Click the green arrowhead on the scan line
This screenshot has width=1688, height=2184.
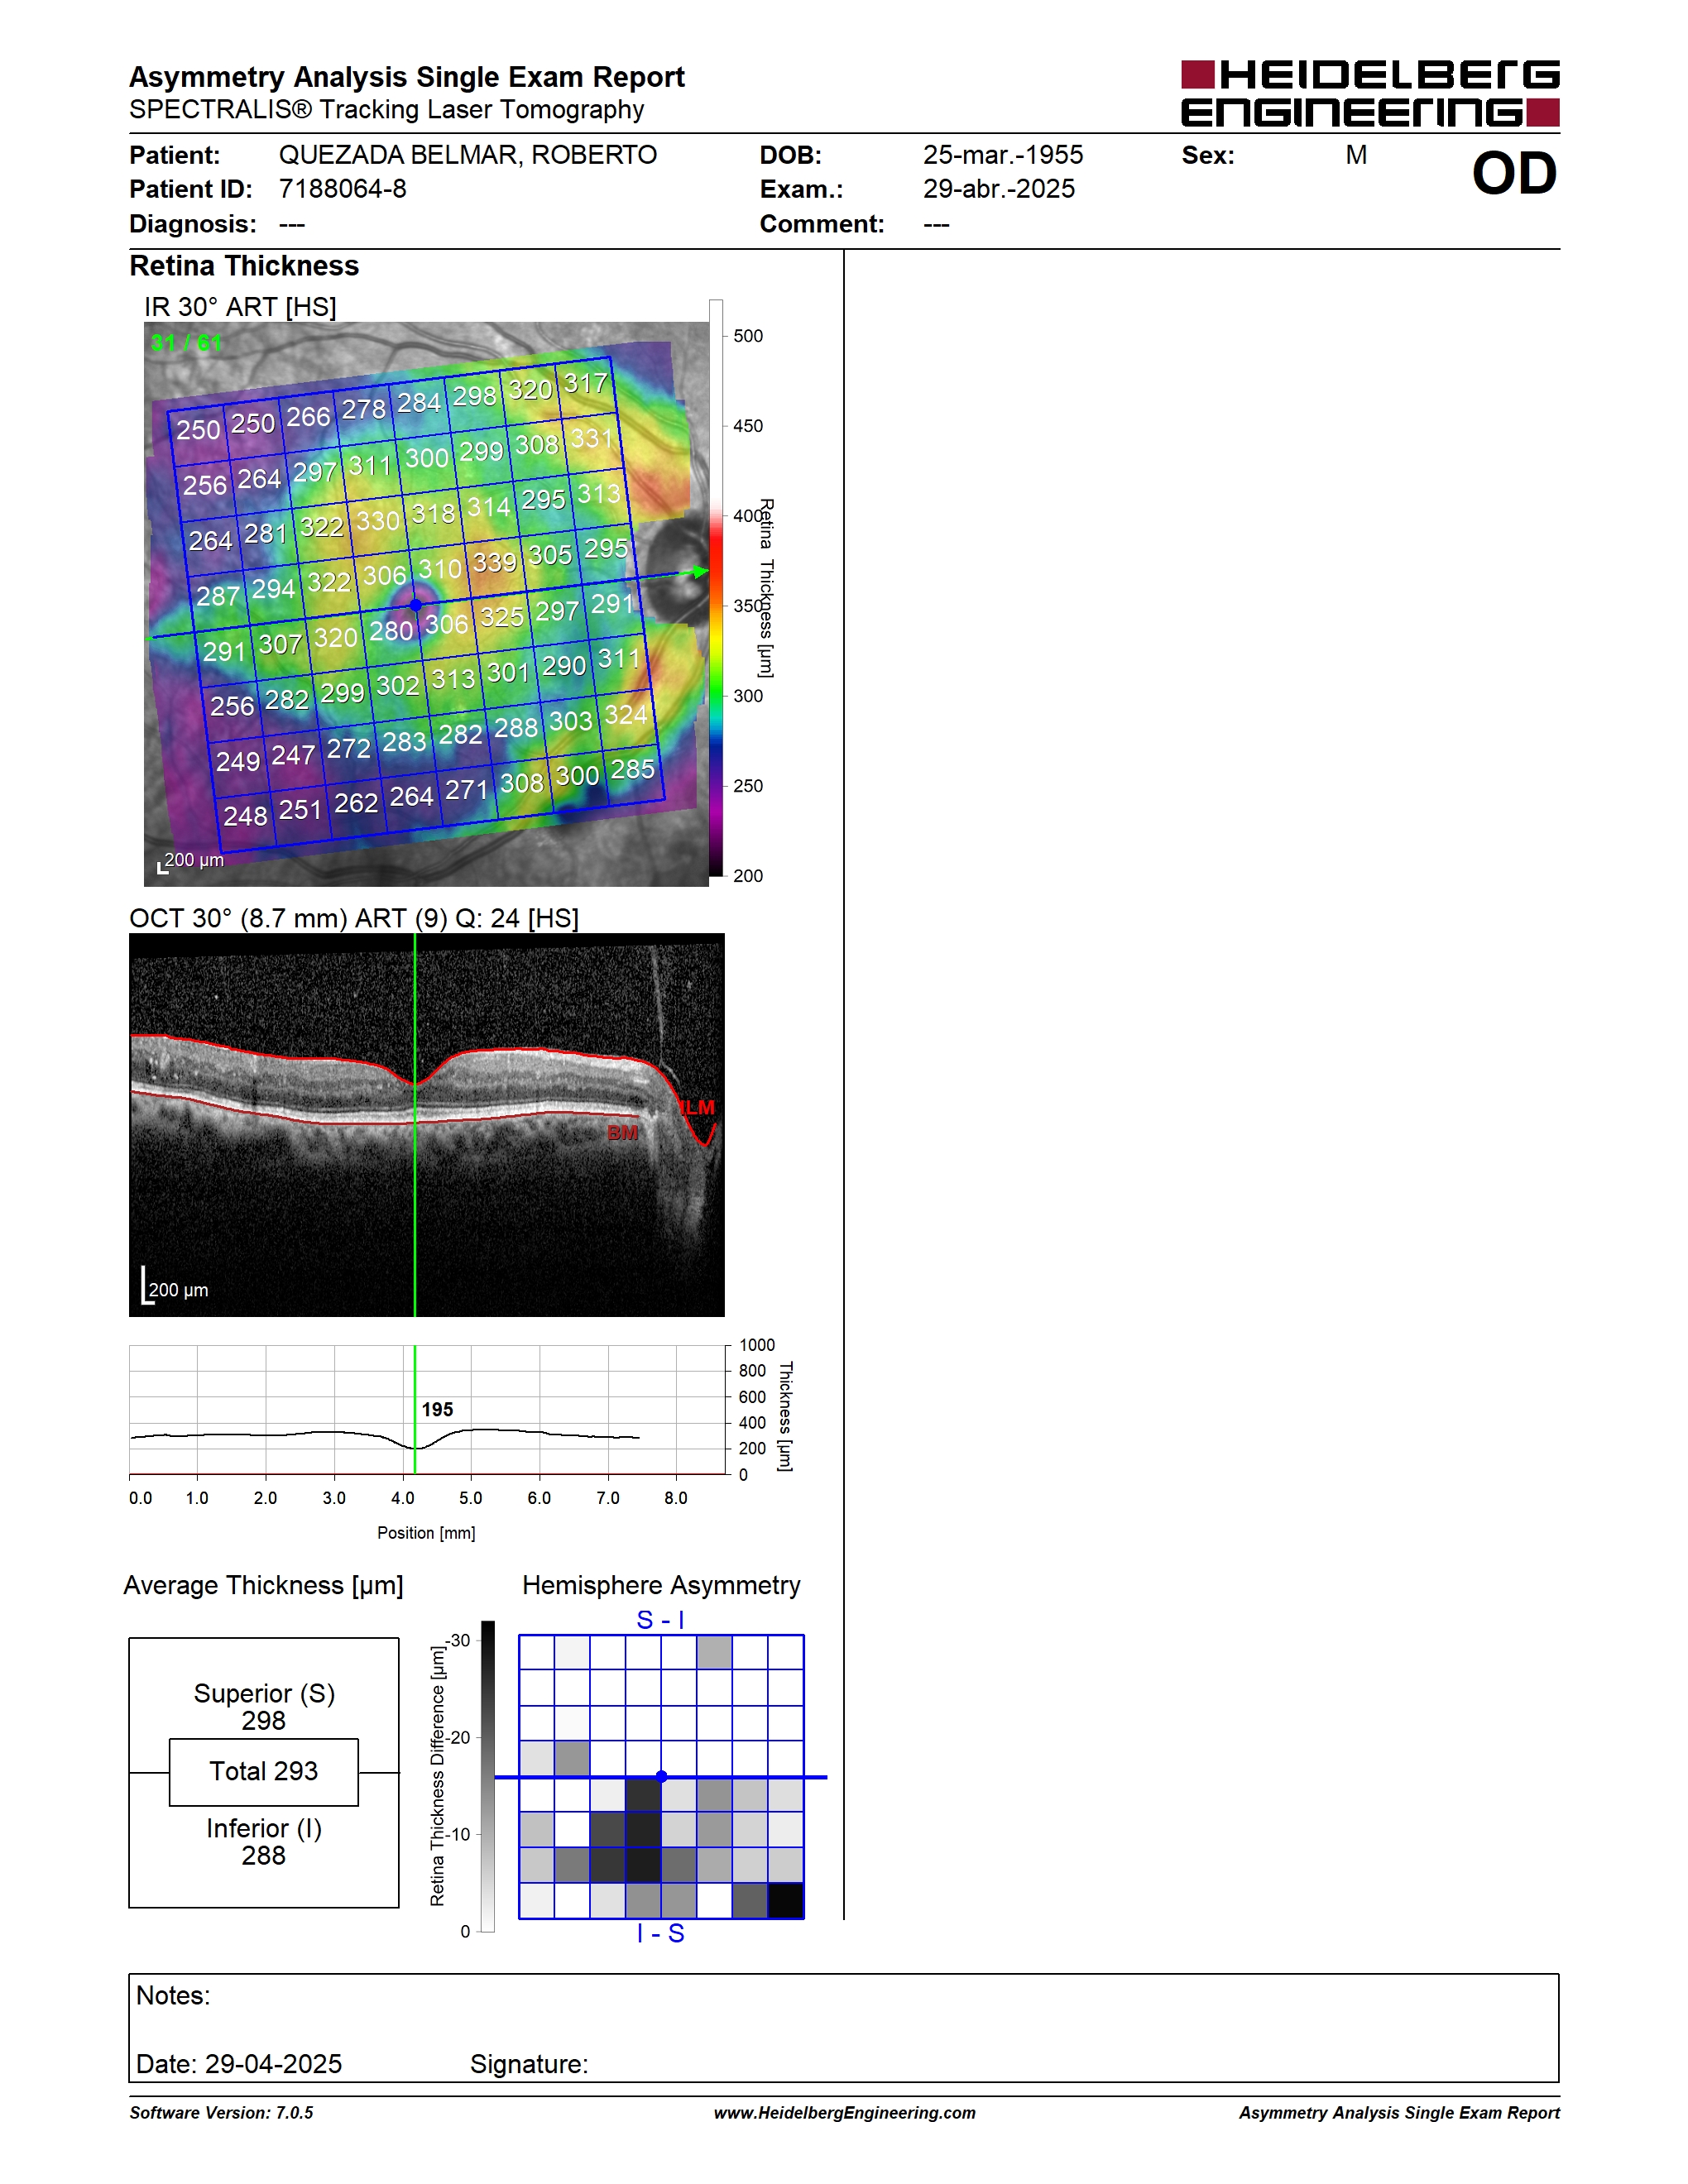[x=701, y=571]
